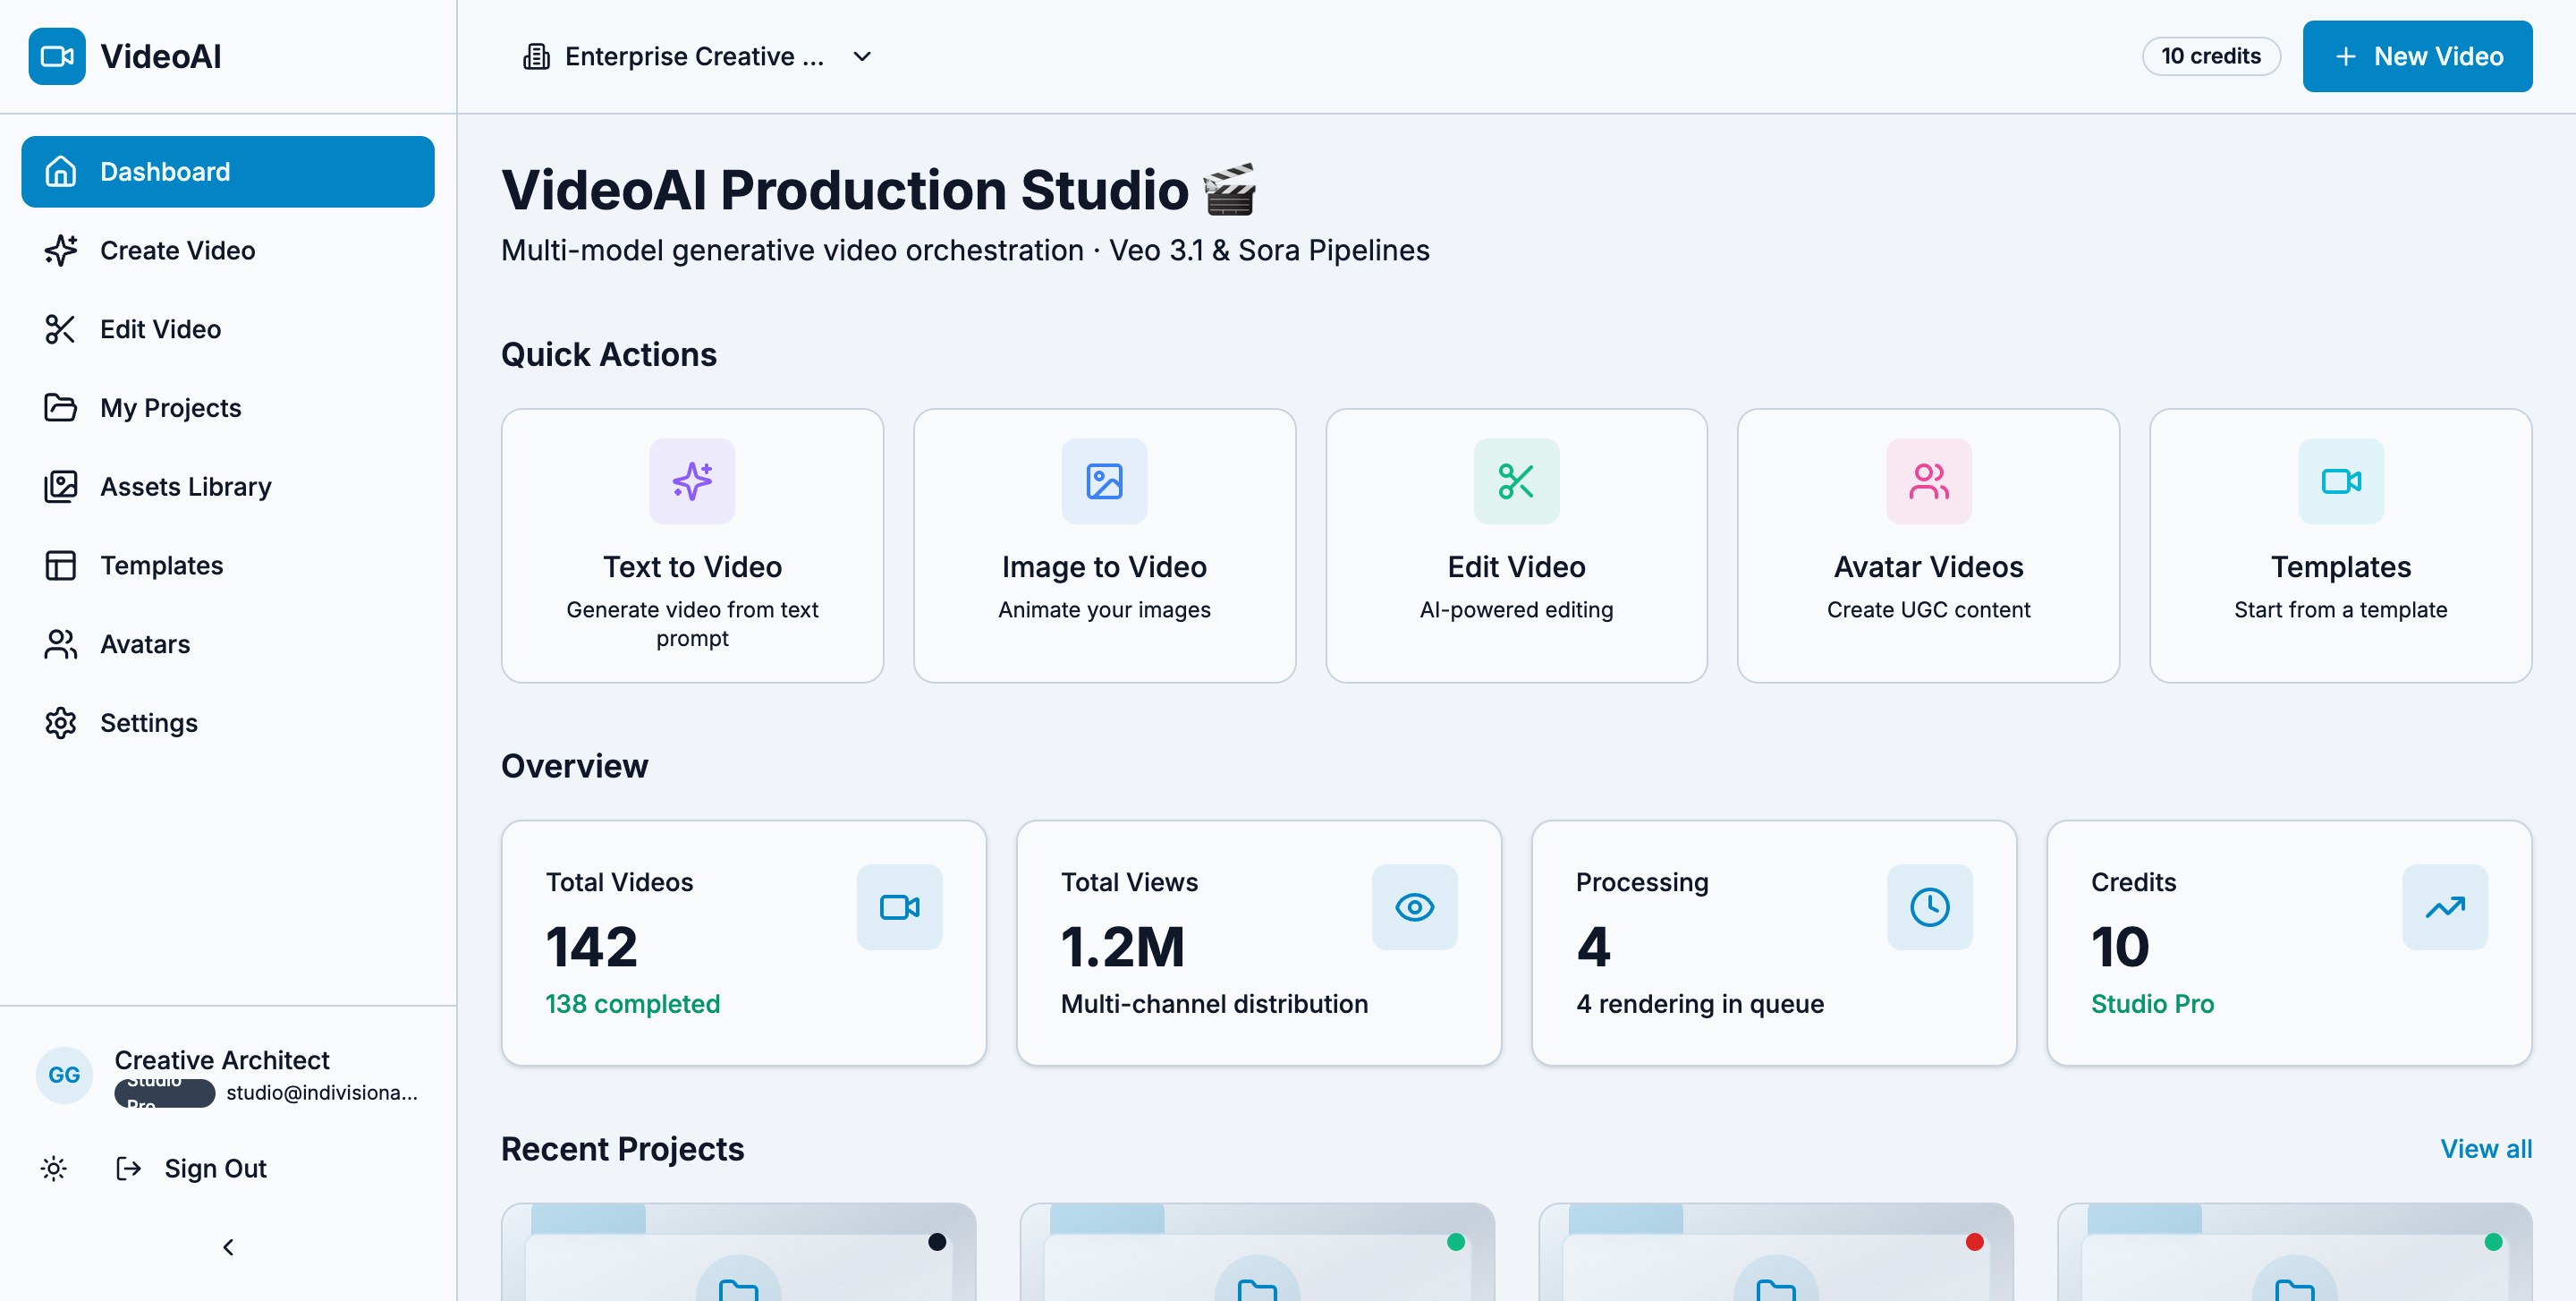The height and width of the screenshot is (1301, 2576).
Task: Select the Text to Video card title
Action: (x=692, y=567)
